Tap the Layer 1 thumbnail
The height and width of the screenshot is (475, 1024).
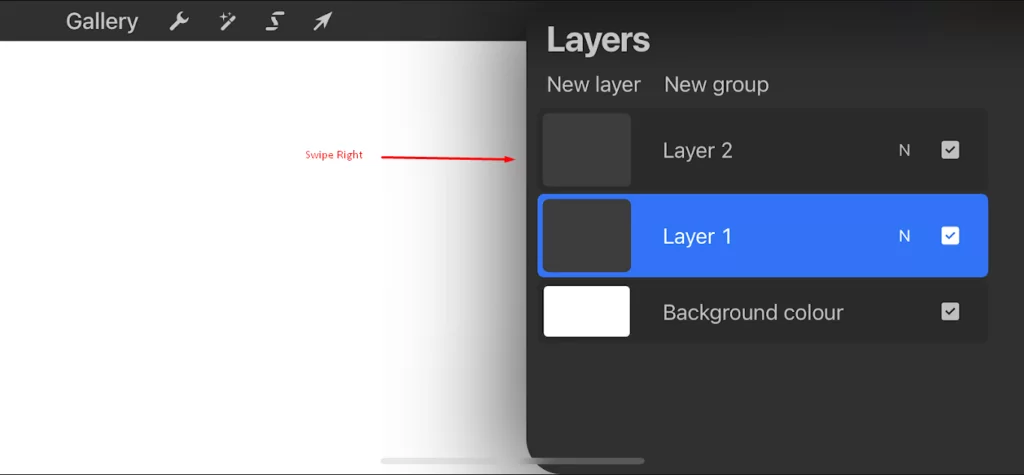pos(586,235)
